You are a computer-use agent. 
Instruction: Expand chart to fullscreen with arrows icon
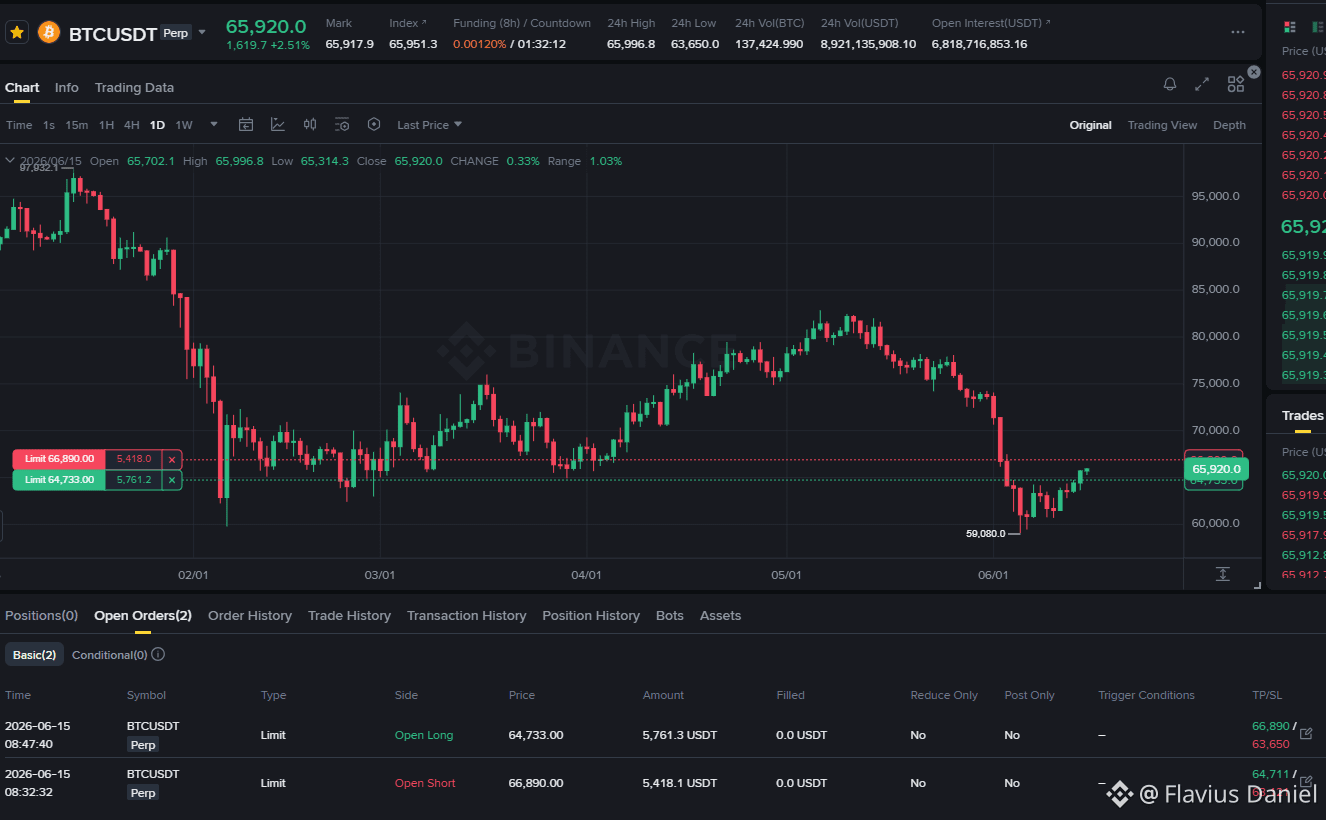pyautogui.click(x=1203, y=85)
